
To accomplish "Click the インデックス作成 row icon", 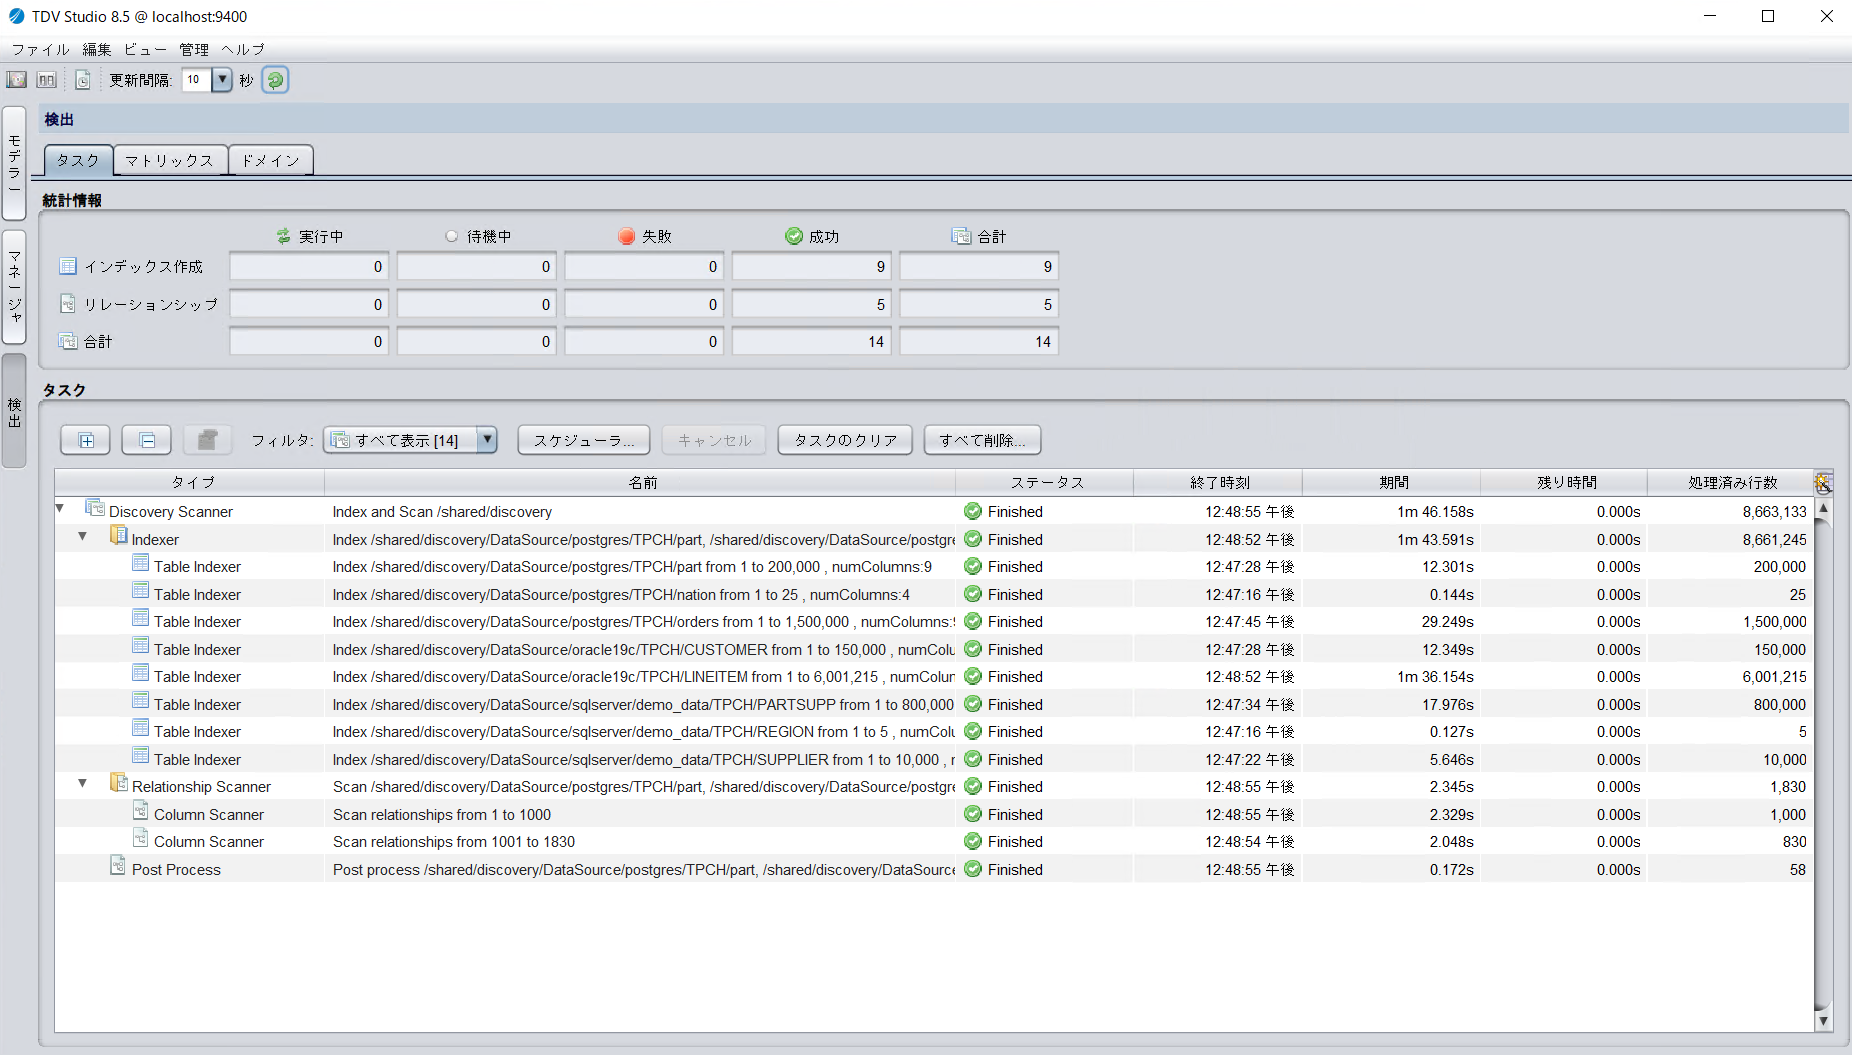I will [68, 266].
